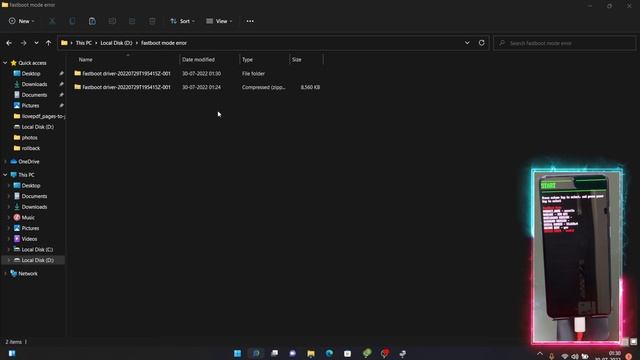The height and width of the screenshot is (360, 640).
Task: Open taskbar Search icon
Action: click(x=256, y=353)
